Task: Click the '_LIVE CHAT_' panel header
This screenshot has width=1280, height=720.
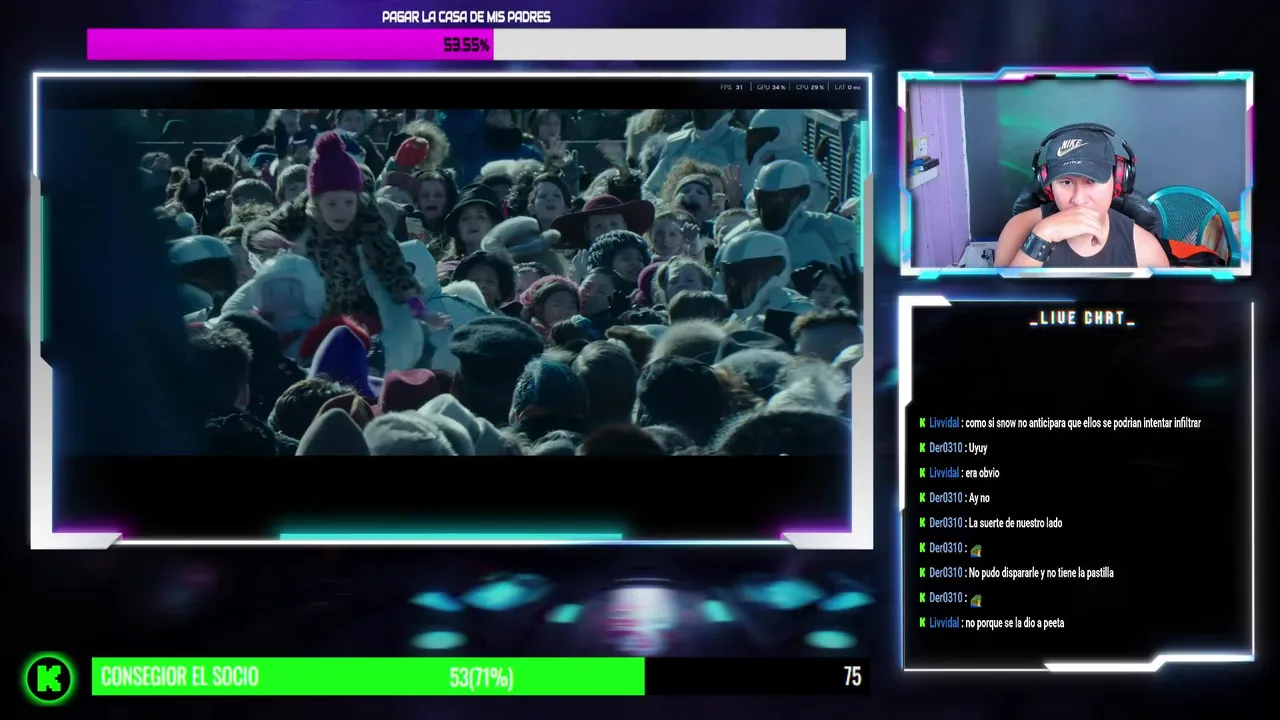Action: (1082, 318)
